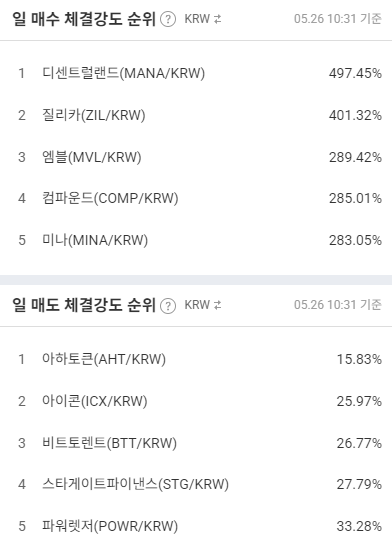The width and height of the screenshot is (392, 552).
Task: Toggle KRW currency switch in sell ranking header
Action: [x=203, y=305]
